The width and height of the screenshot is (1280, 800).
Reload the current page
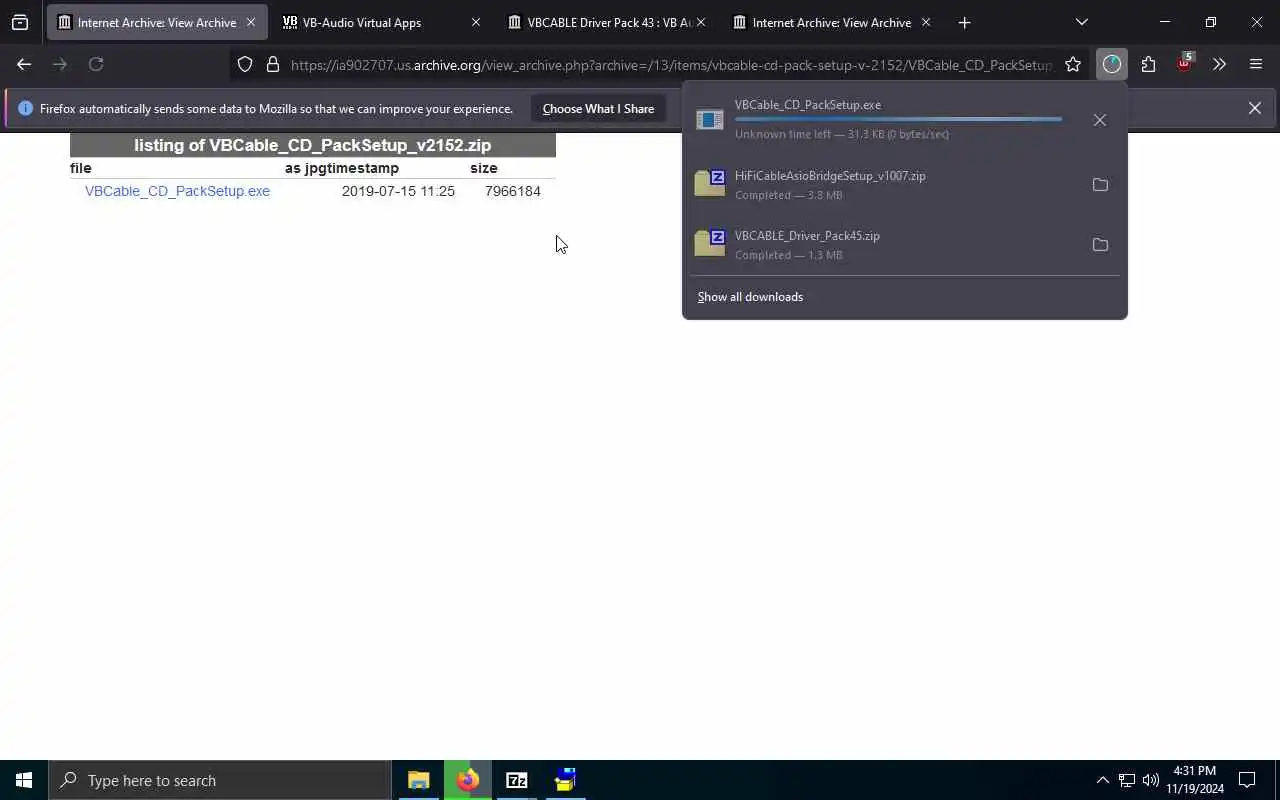tap(96, 64)
